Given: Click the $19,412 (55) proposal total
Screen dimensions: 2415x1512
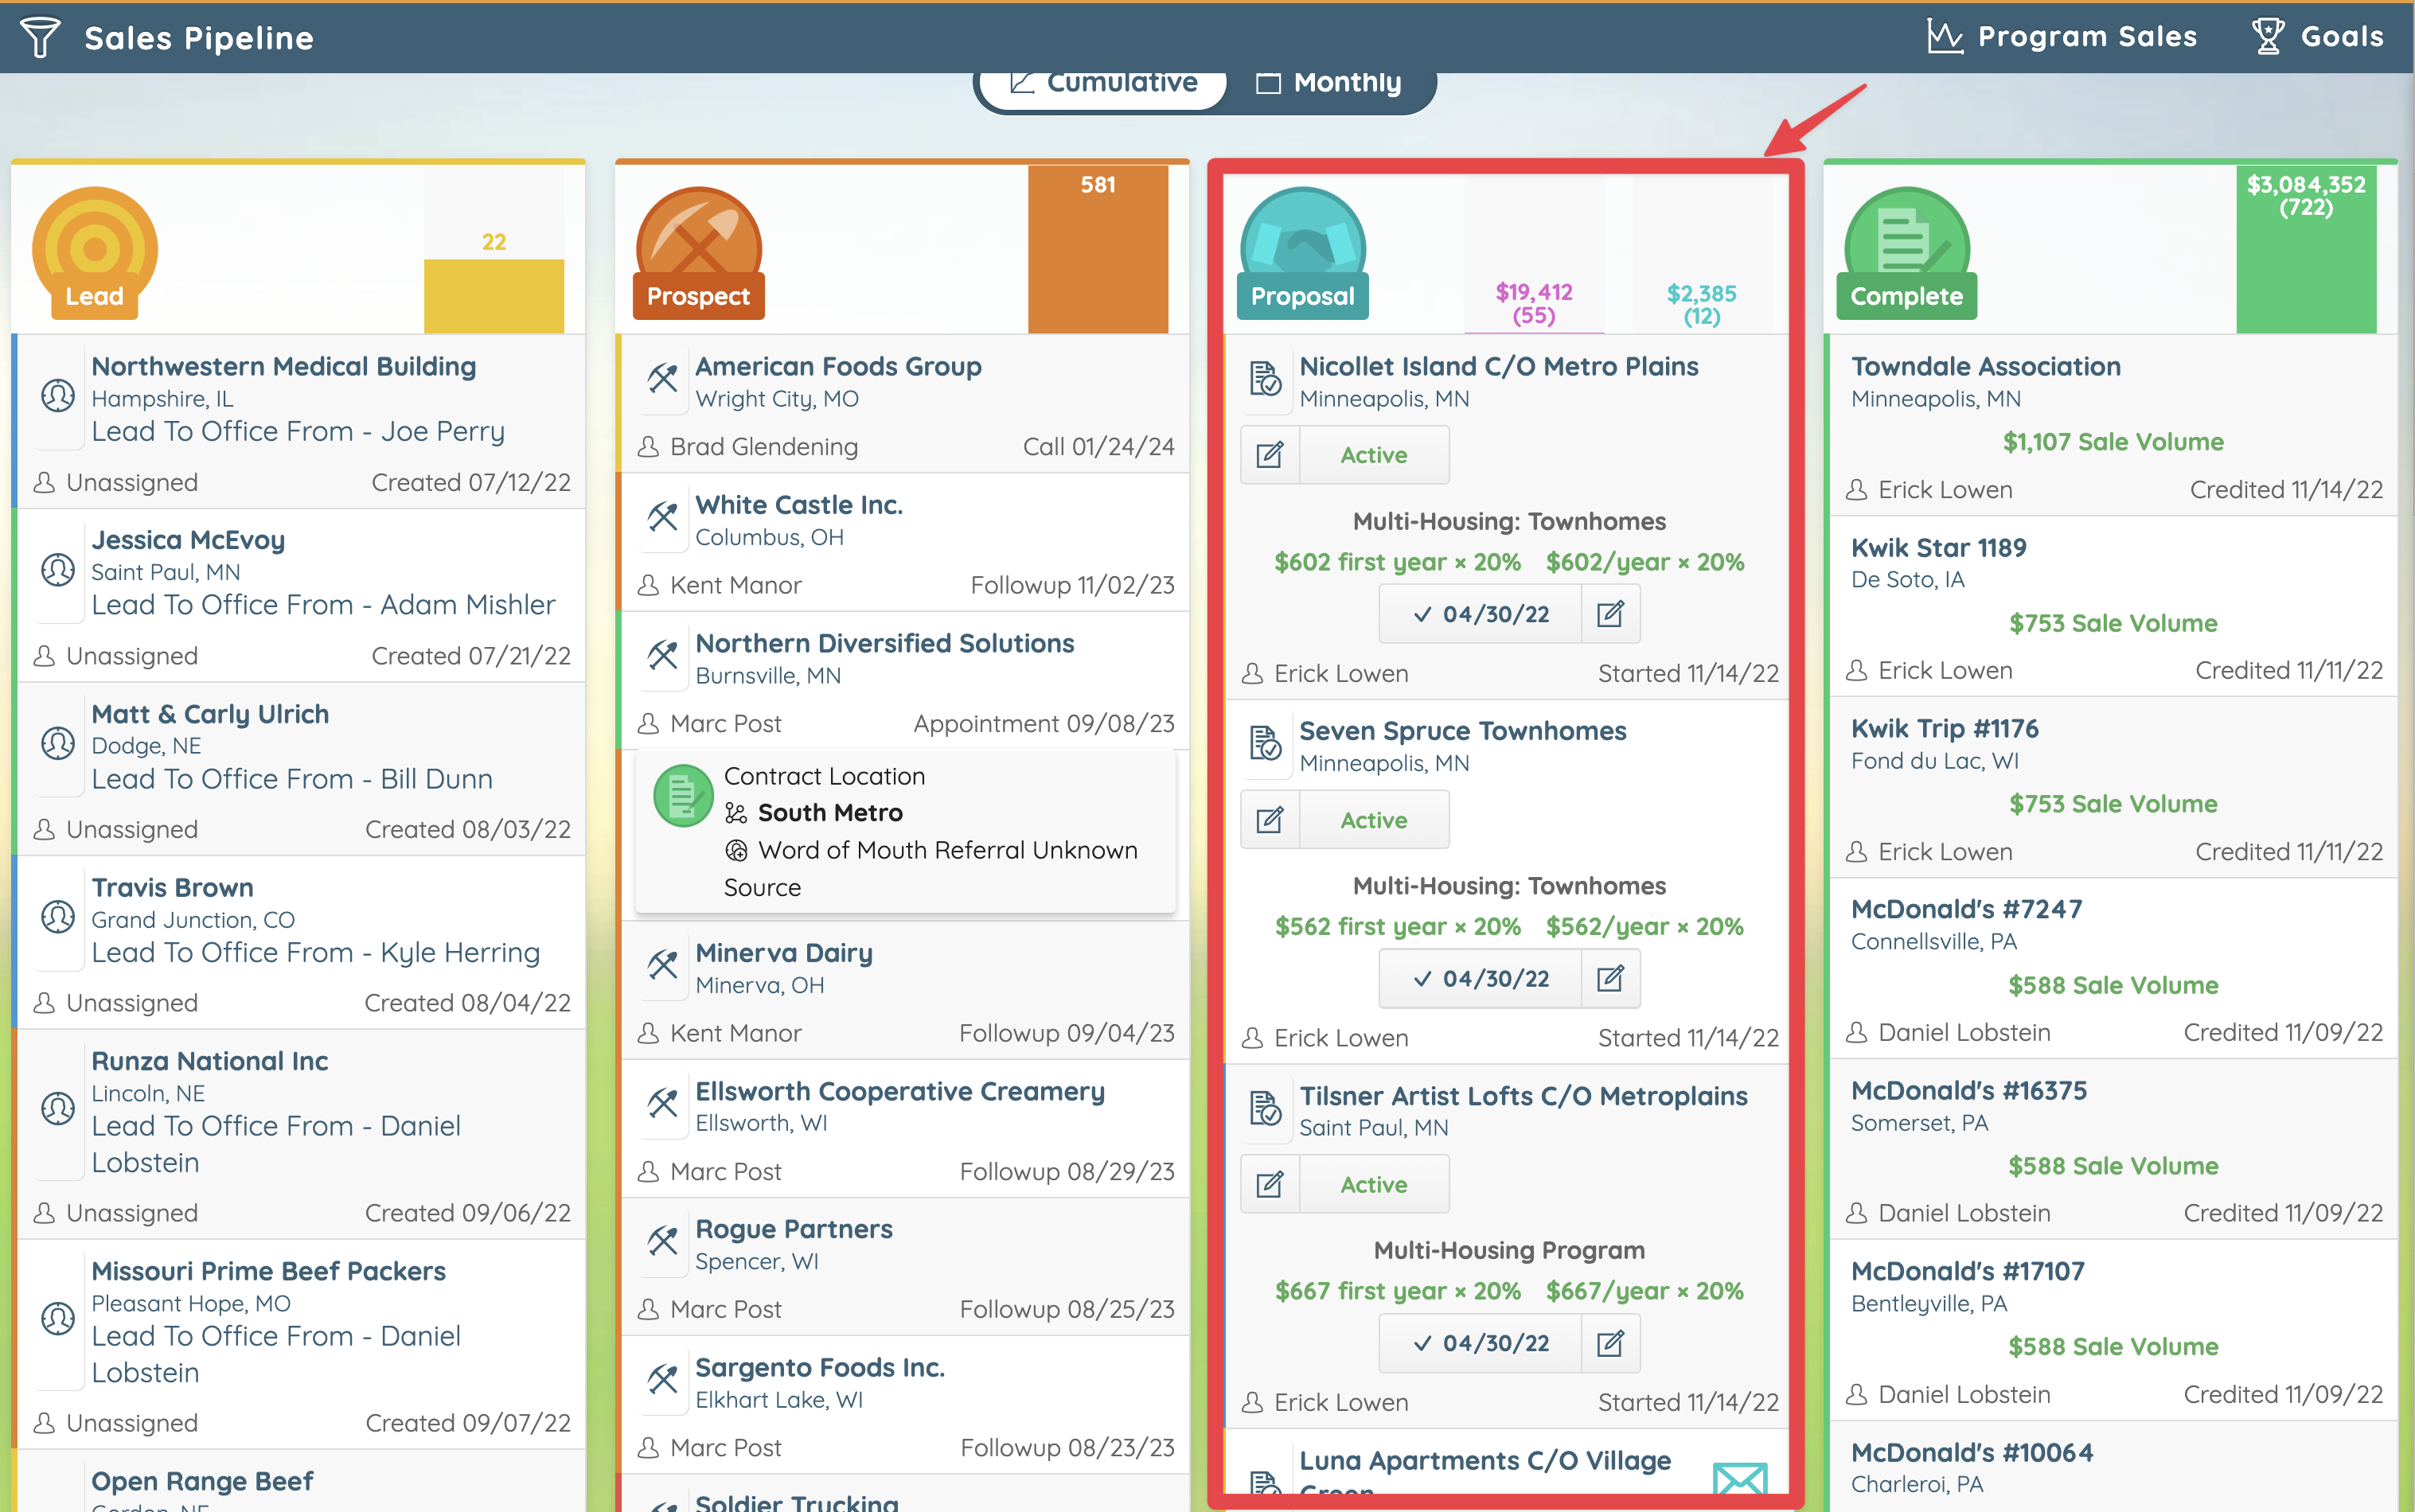Looking at the screenshot, I should click(x=1534, y=303).
